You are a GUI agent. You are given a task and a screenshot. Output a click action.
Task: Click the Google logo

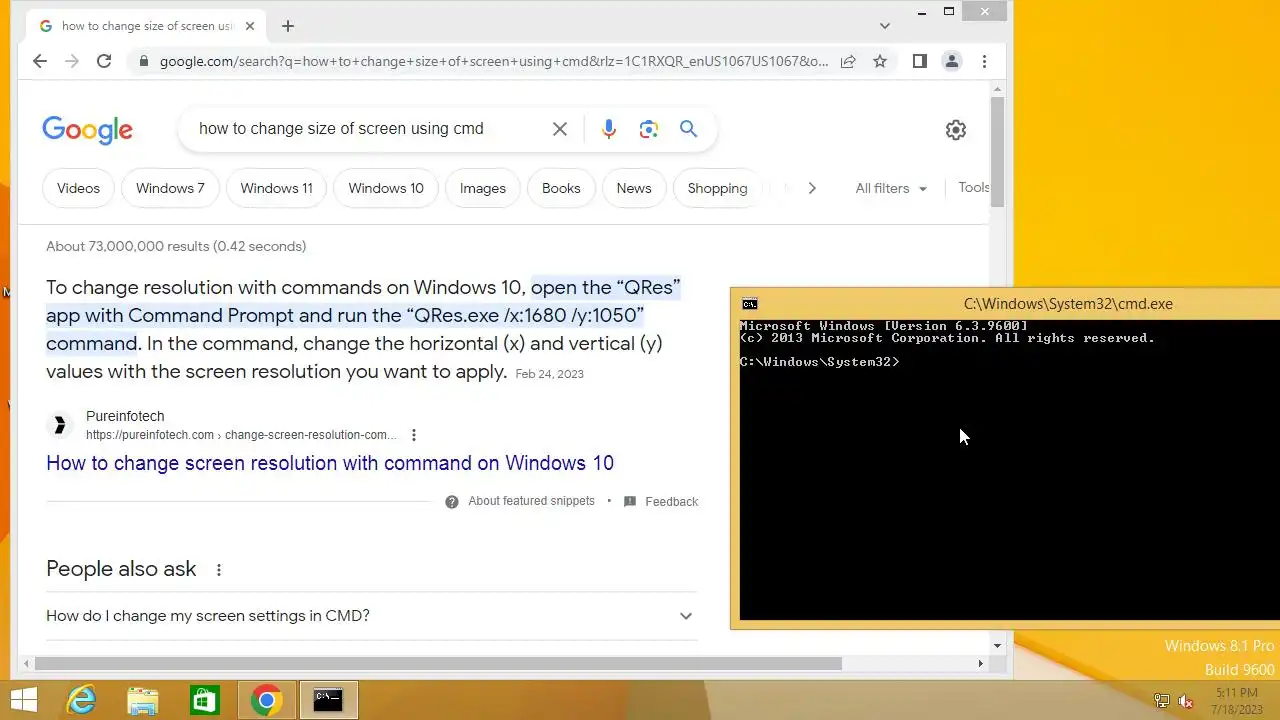click(88, 129)
